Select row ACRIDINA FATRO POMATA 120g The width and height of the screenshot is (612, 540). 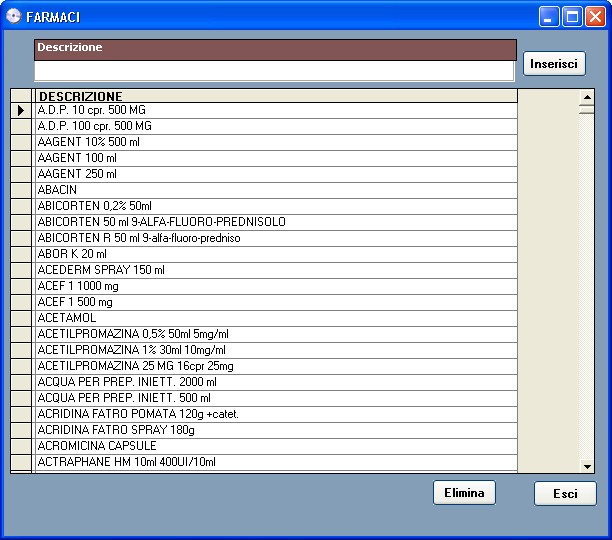point(276,415)
